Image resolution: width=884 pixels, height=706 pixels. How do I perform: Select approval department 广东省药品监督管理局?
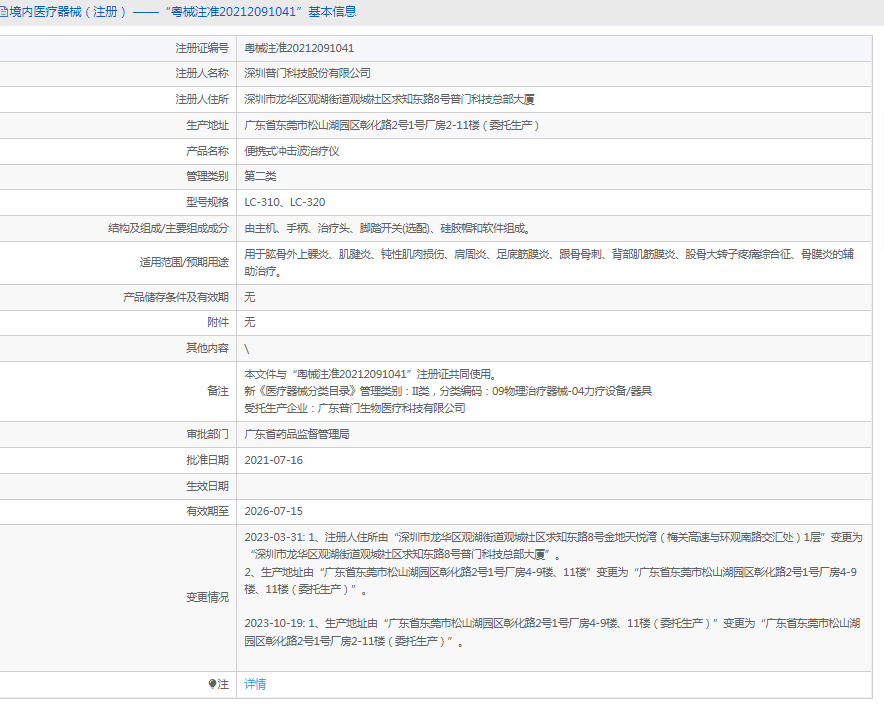tap(297, 434)
